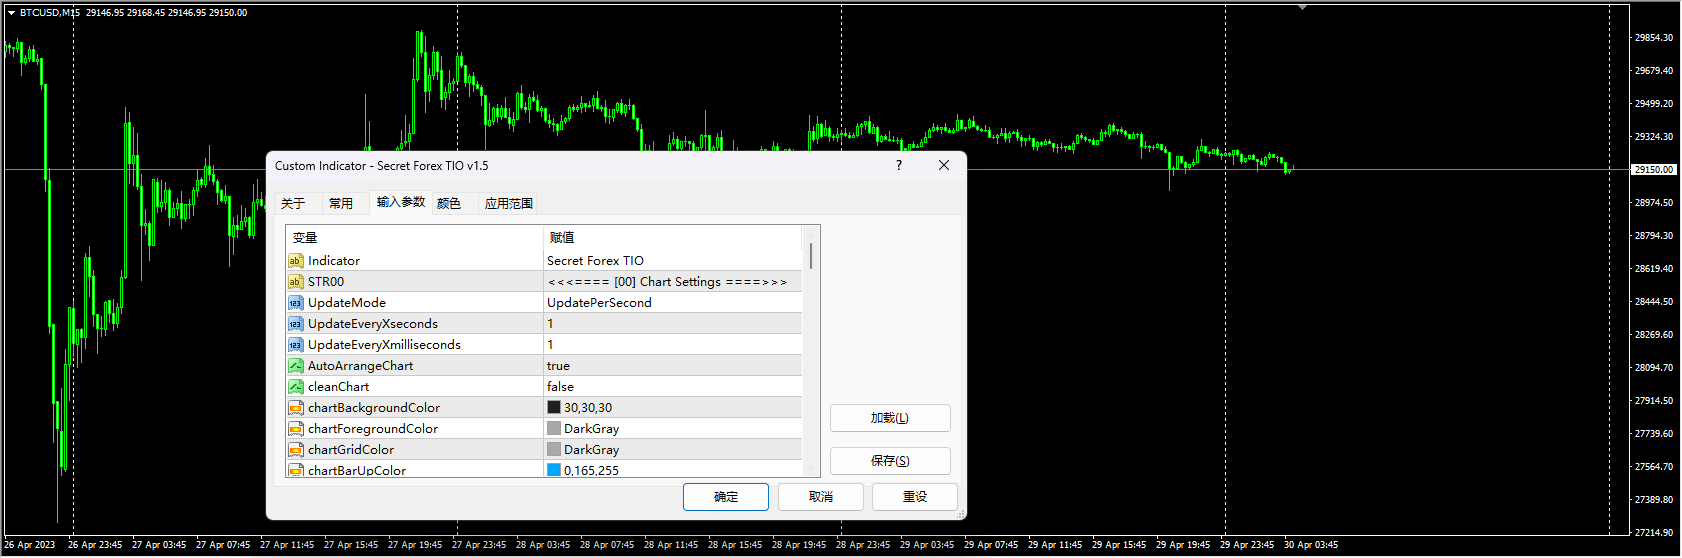The width and height of the screenshot is (1682, 558).
Task: Click the boolean icon beside AutoArrangeChart
Action: click(x=295, y=366)
